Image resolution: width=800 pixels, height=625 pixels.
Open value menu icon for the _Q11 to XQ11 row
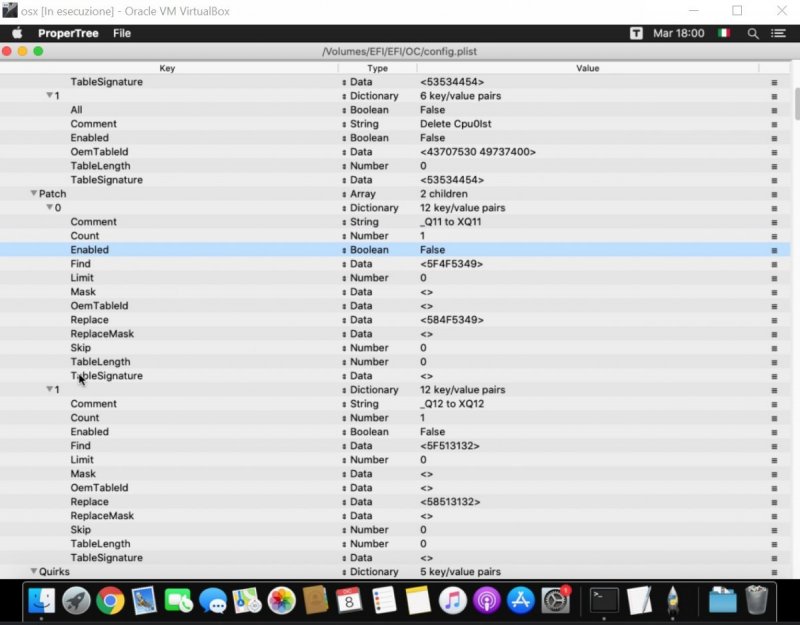pos(774,222)
